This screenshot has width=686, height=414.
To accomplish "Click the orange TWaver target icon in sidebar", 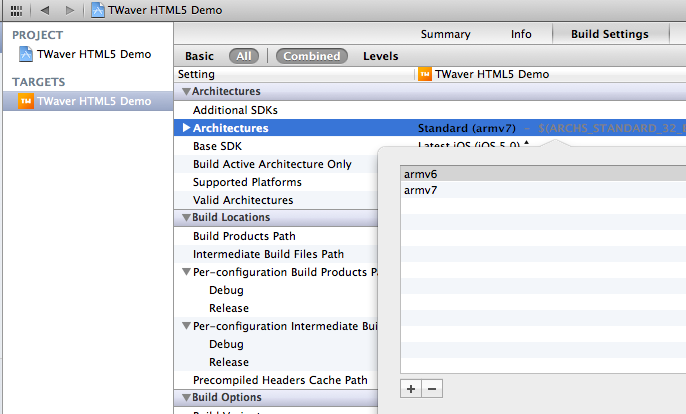I will pyautogui.click(x=26, y=101).
